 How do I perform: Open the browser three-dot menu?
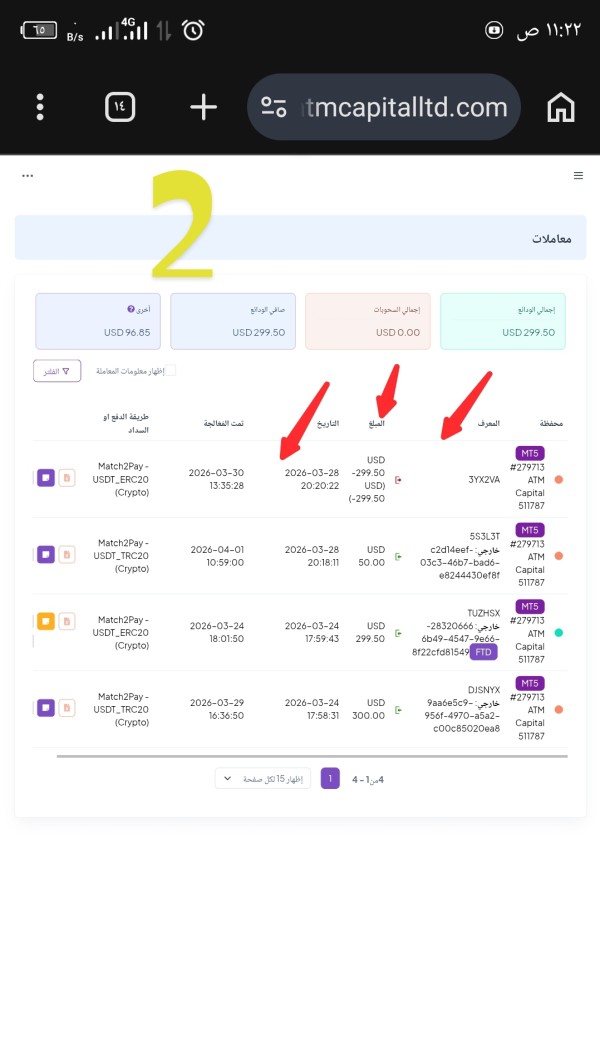tap(40, 108)
